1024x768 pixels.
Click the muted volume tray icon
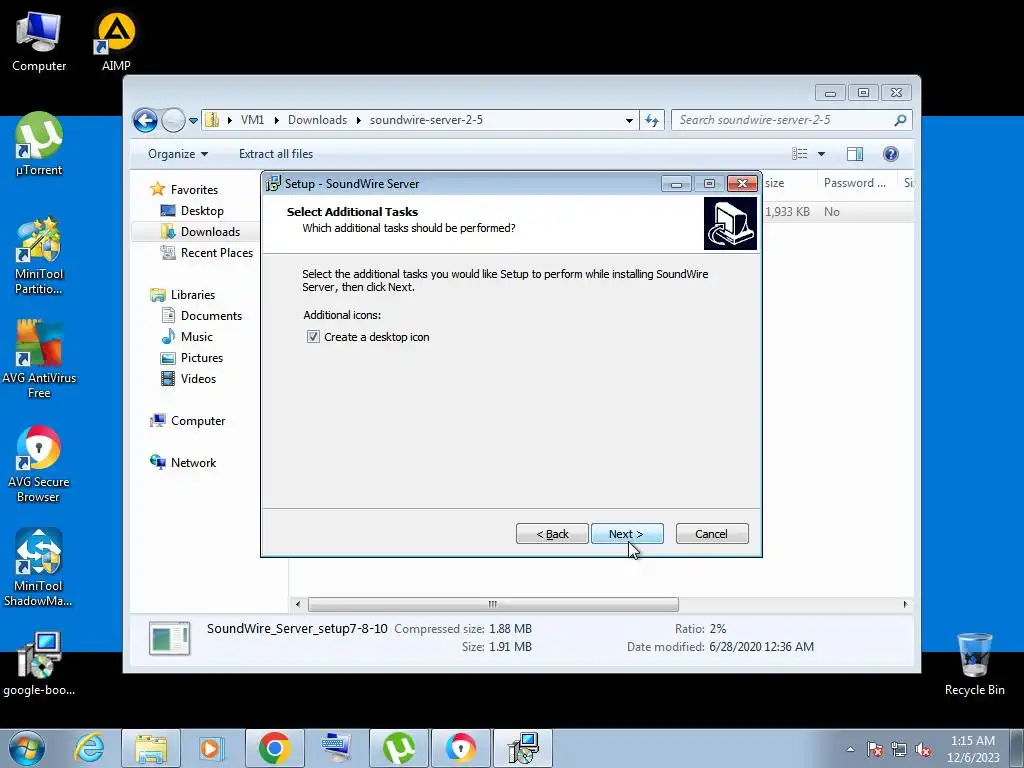pos(923,749)
